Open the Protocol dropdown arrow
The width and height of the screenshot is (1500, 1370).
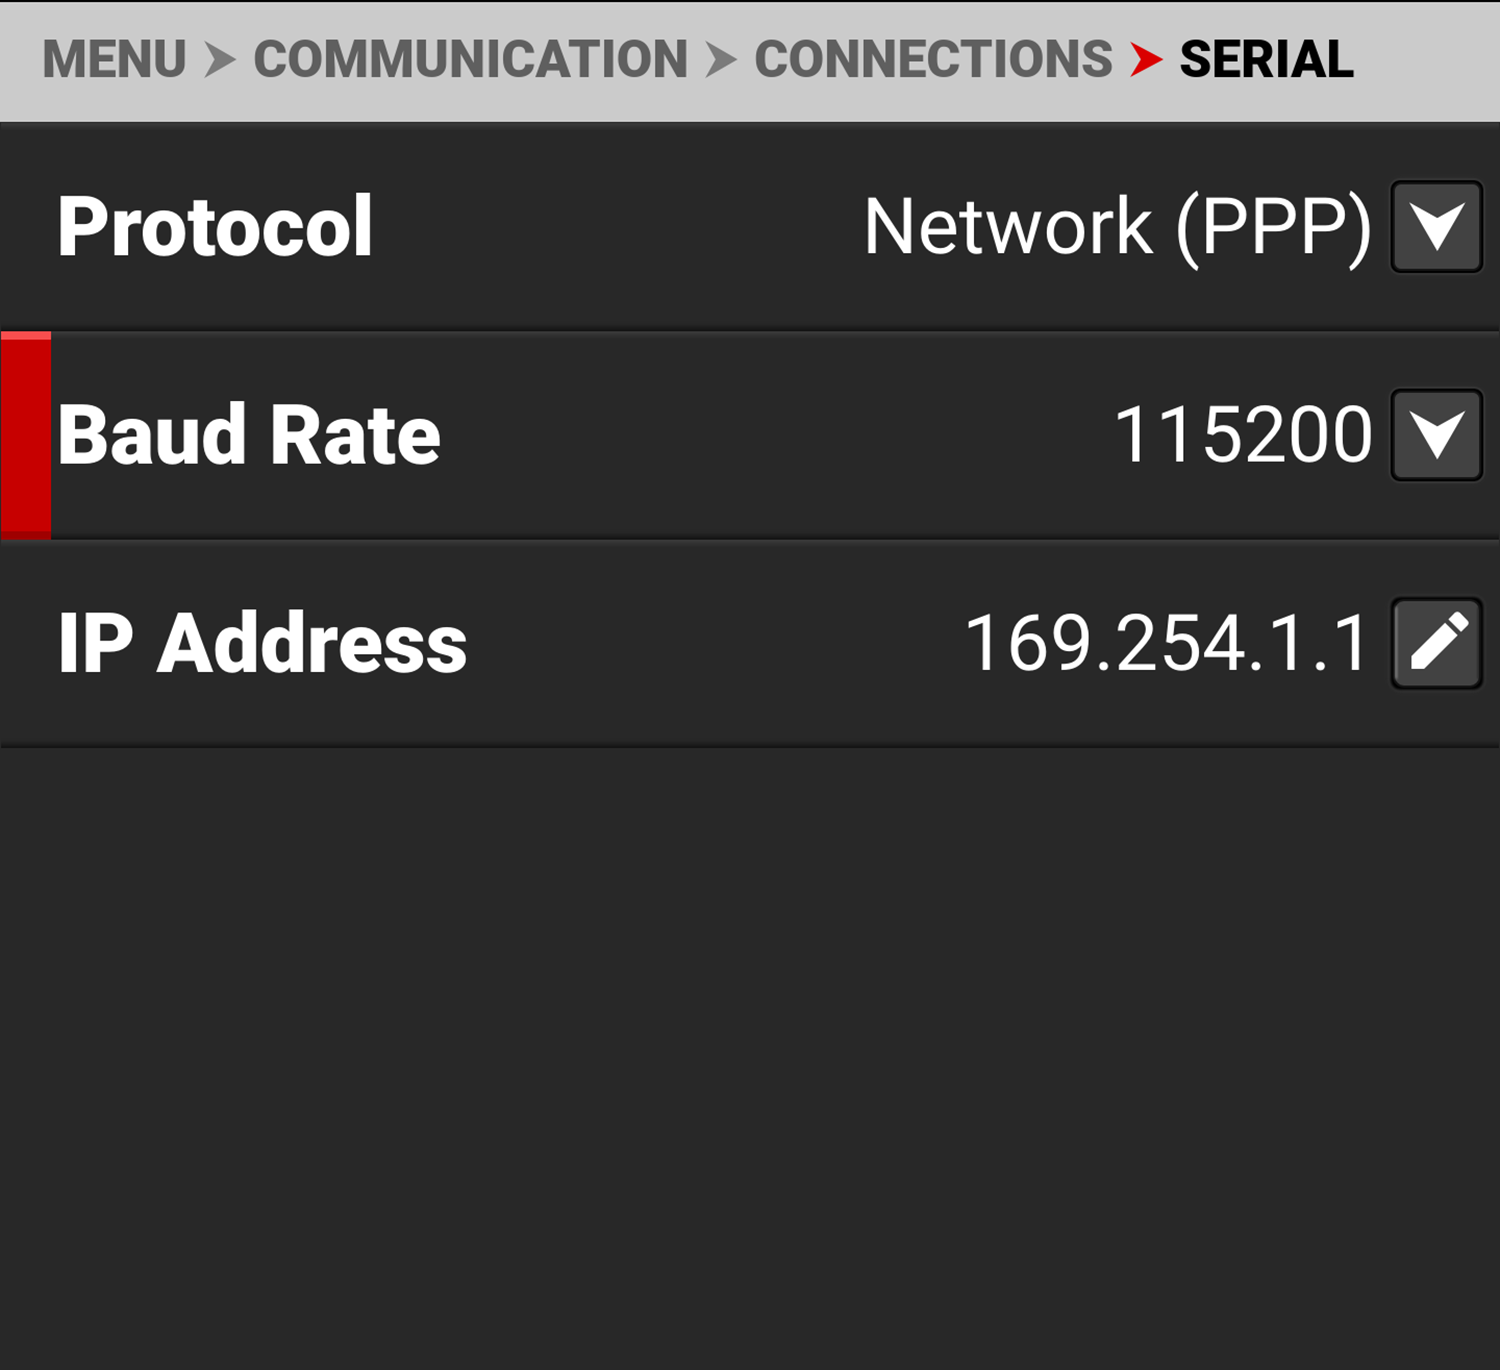(1436, 227)
